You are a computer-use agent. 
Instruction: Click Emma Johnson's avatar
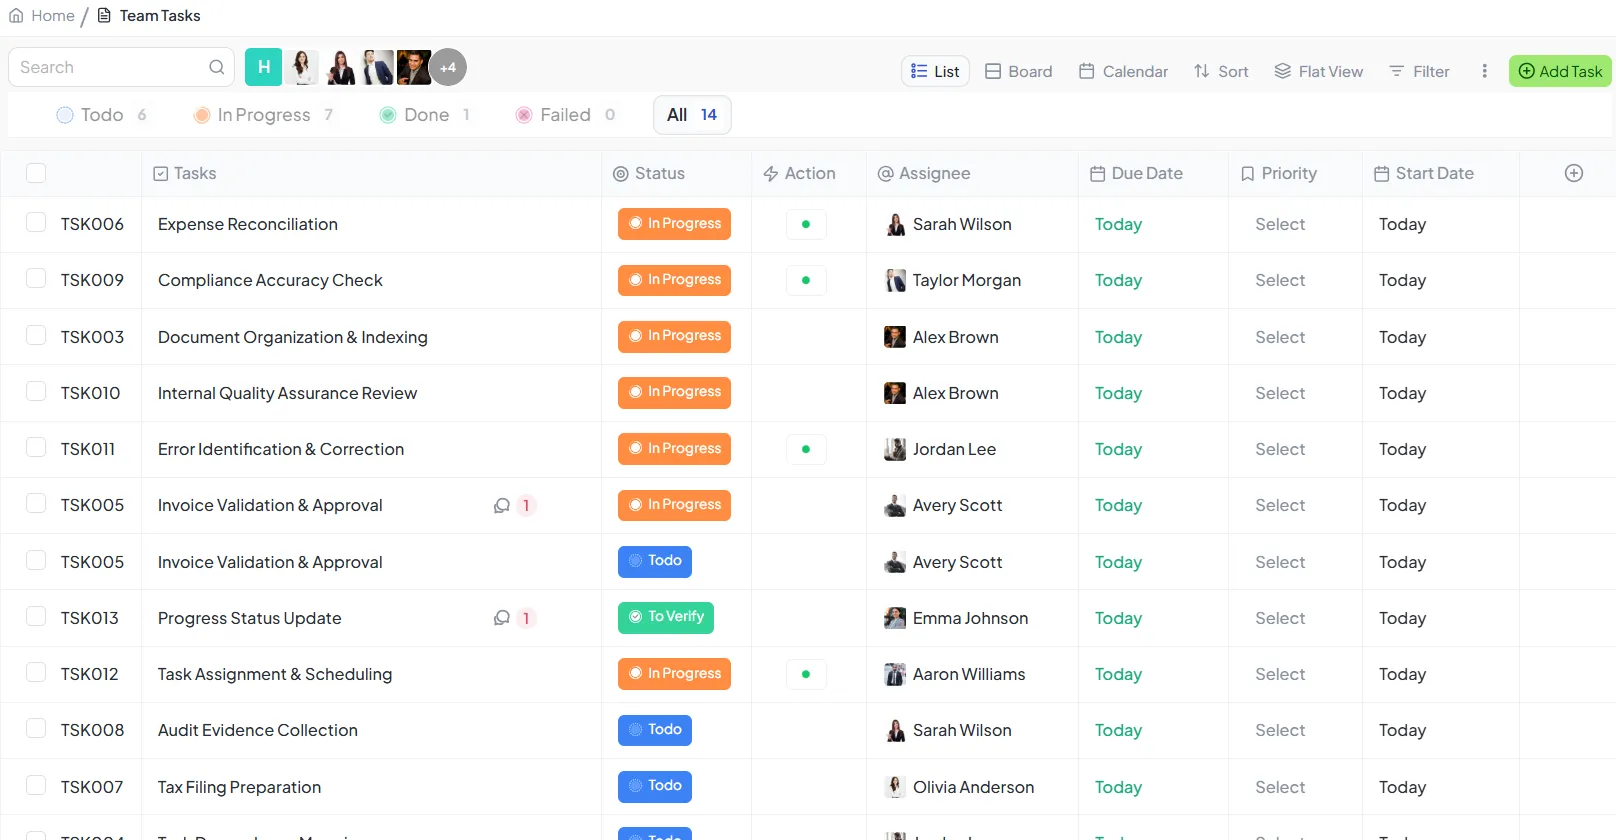tap(895, 618)
